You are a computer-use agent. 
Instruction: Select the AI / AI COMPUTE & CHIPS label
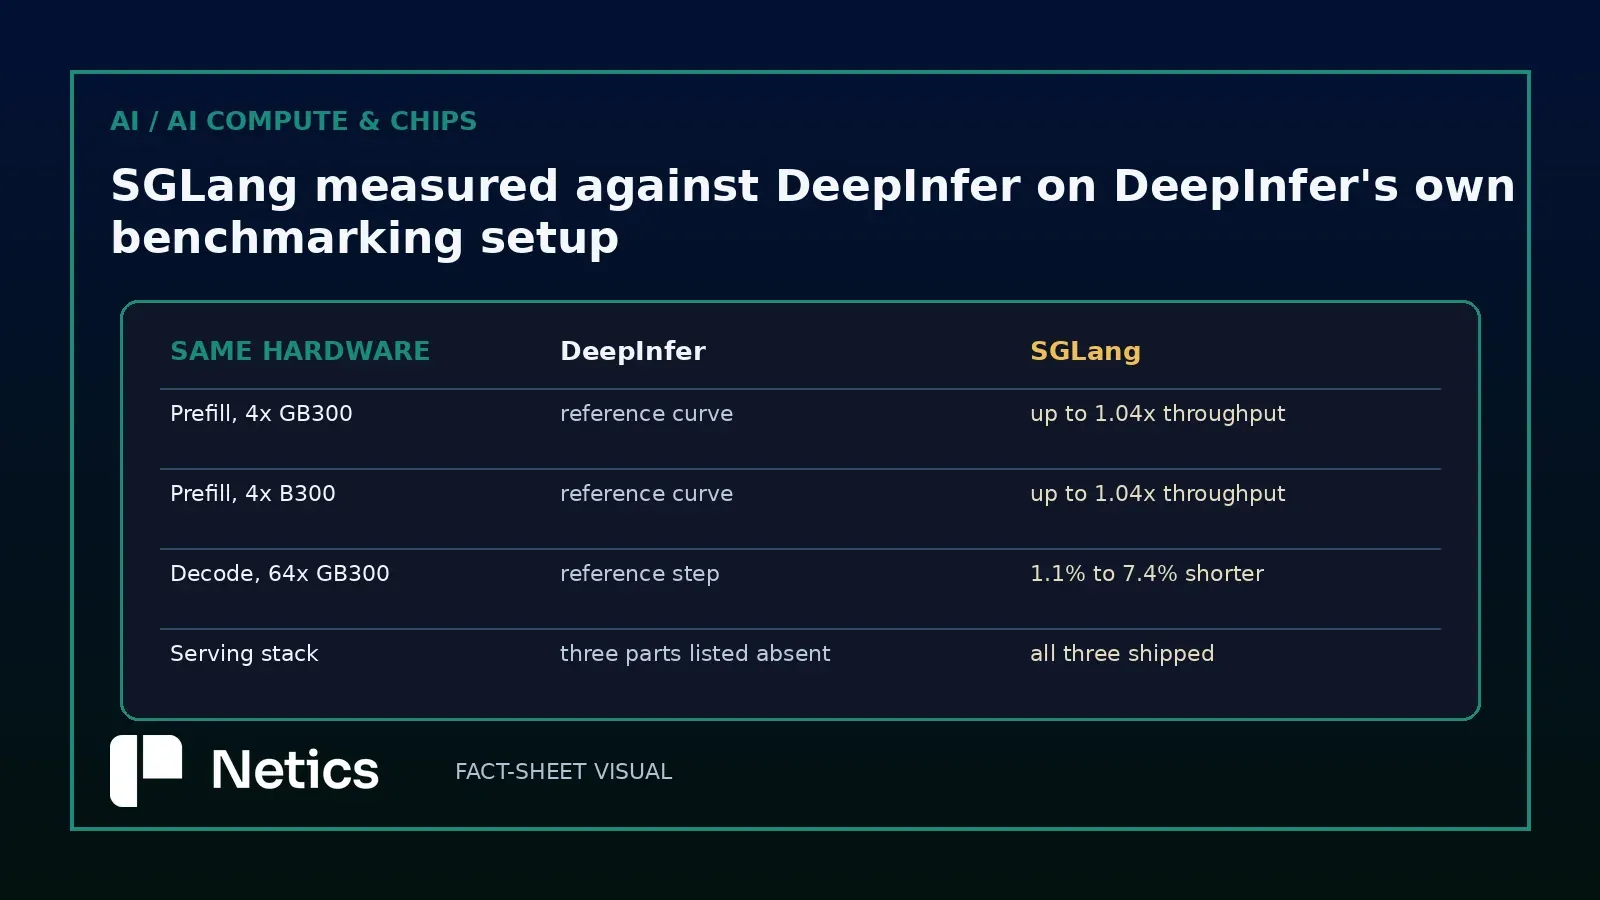coord(293,121)
